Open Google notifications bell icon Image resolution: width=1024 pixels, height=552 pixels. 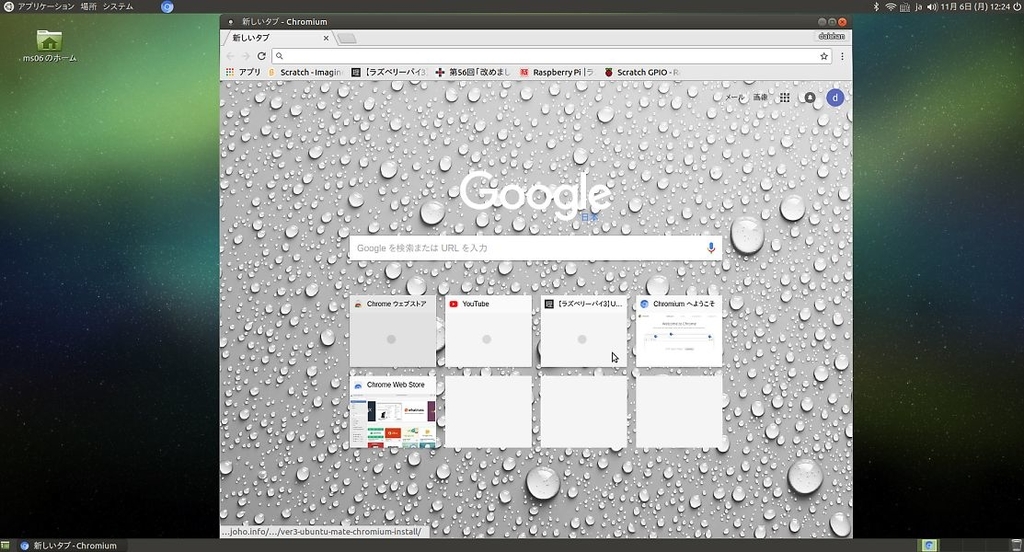point(810,97)
